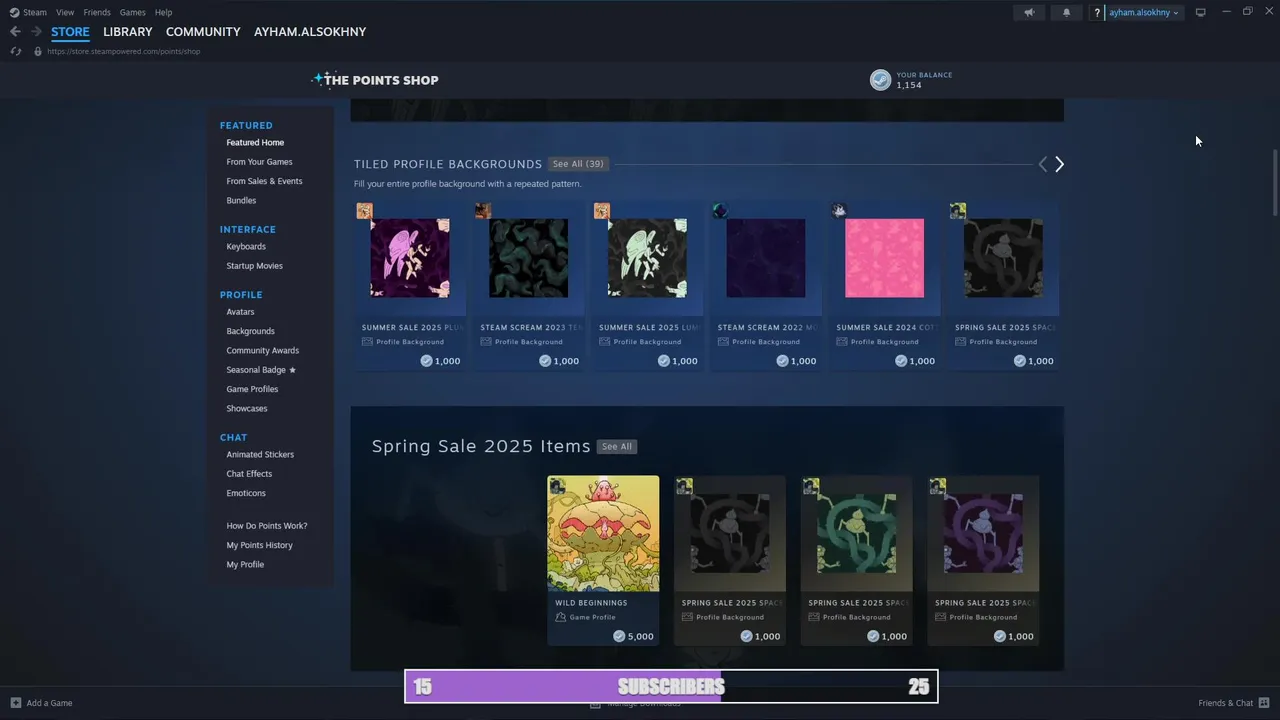This screenshot has height=720, width=1280.
Task: Open the ayham.alsokhny account dropdown
Action: tap(1144, 12)
